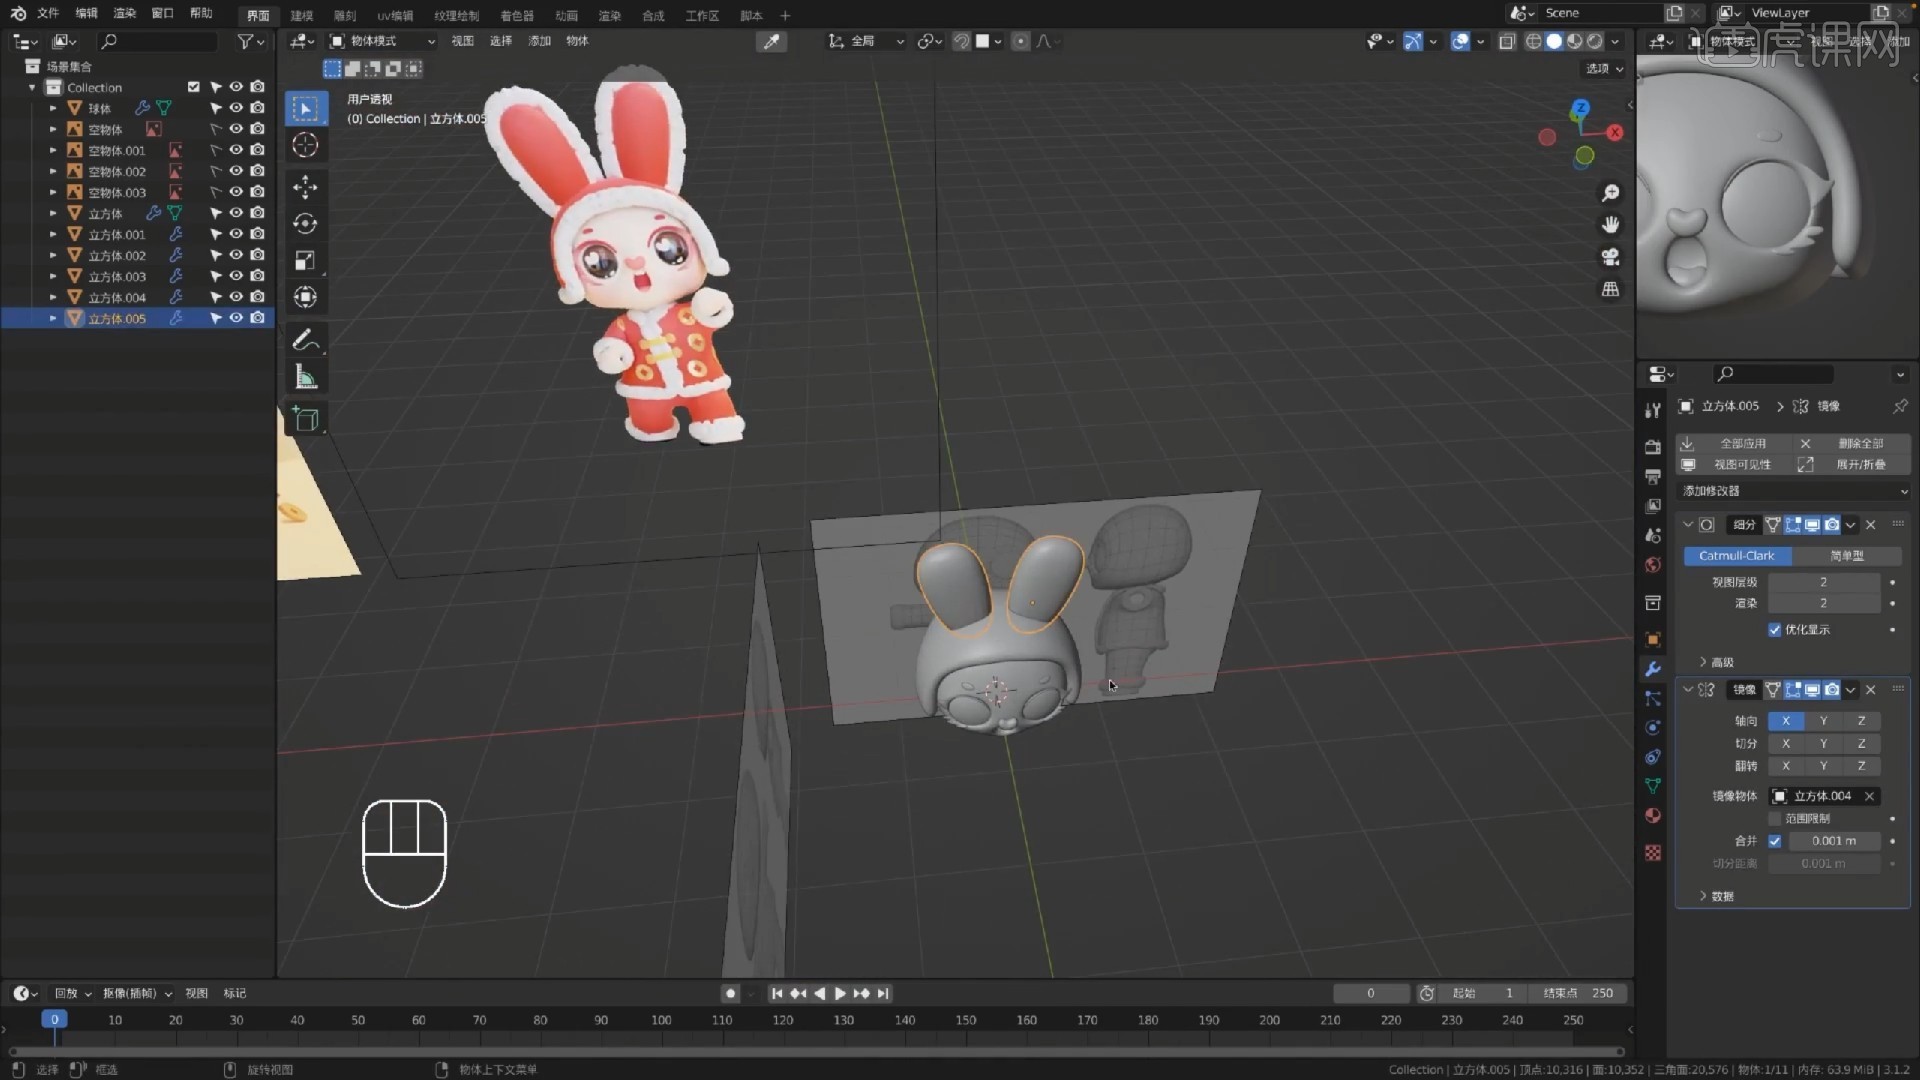This screenshot has height=1080, width=1920.
Task: Toggle camera view icon in viewport
Action: pos(1610,257)
